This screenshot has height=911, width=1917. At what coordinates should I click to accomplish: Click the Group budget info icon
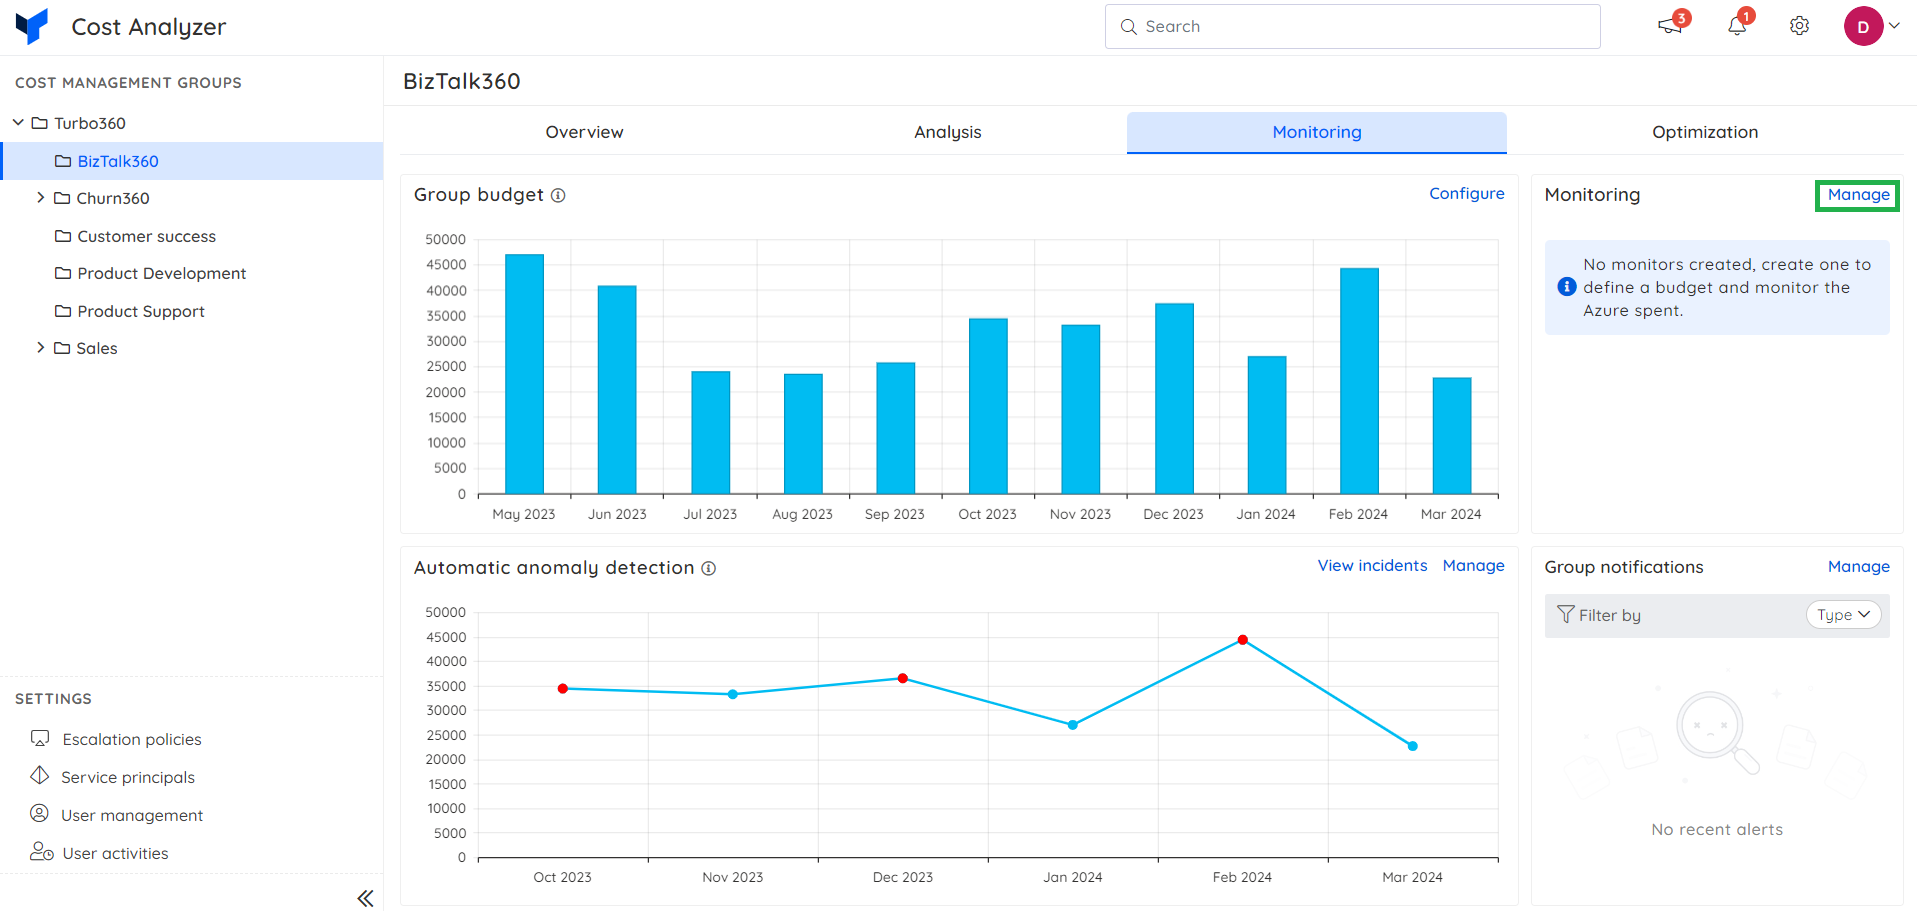[x=558, y=195]
